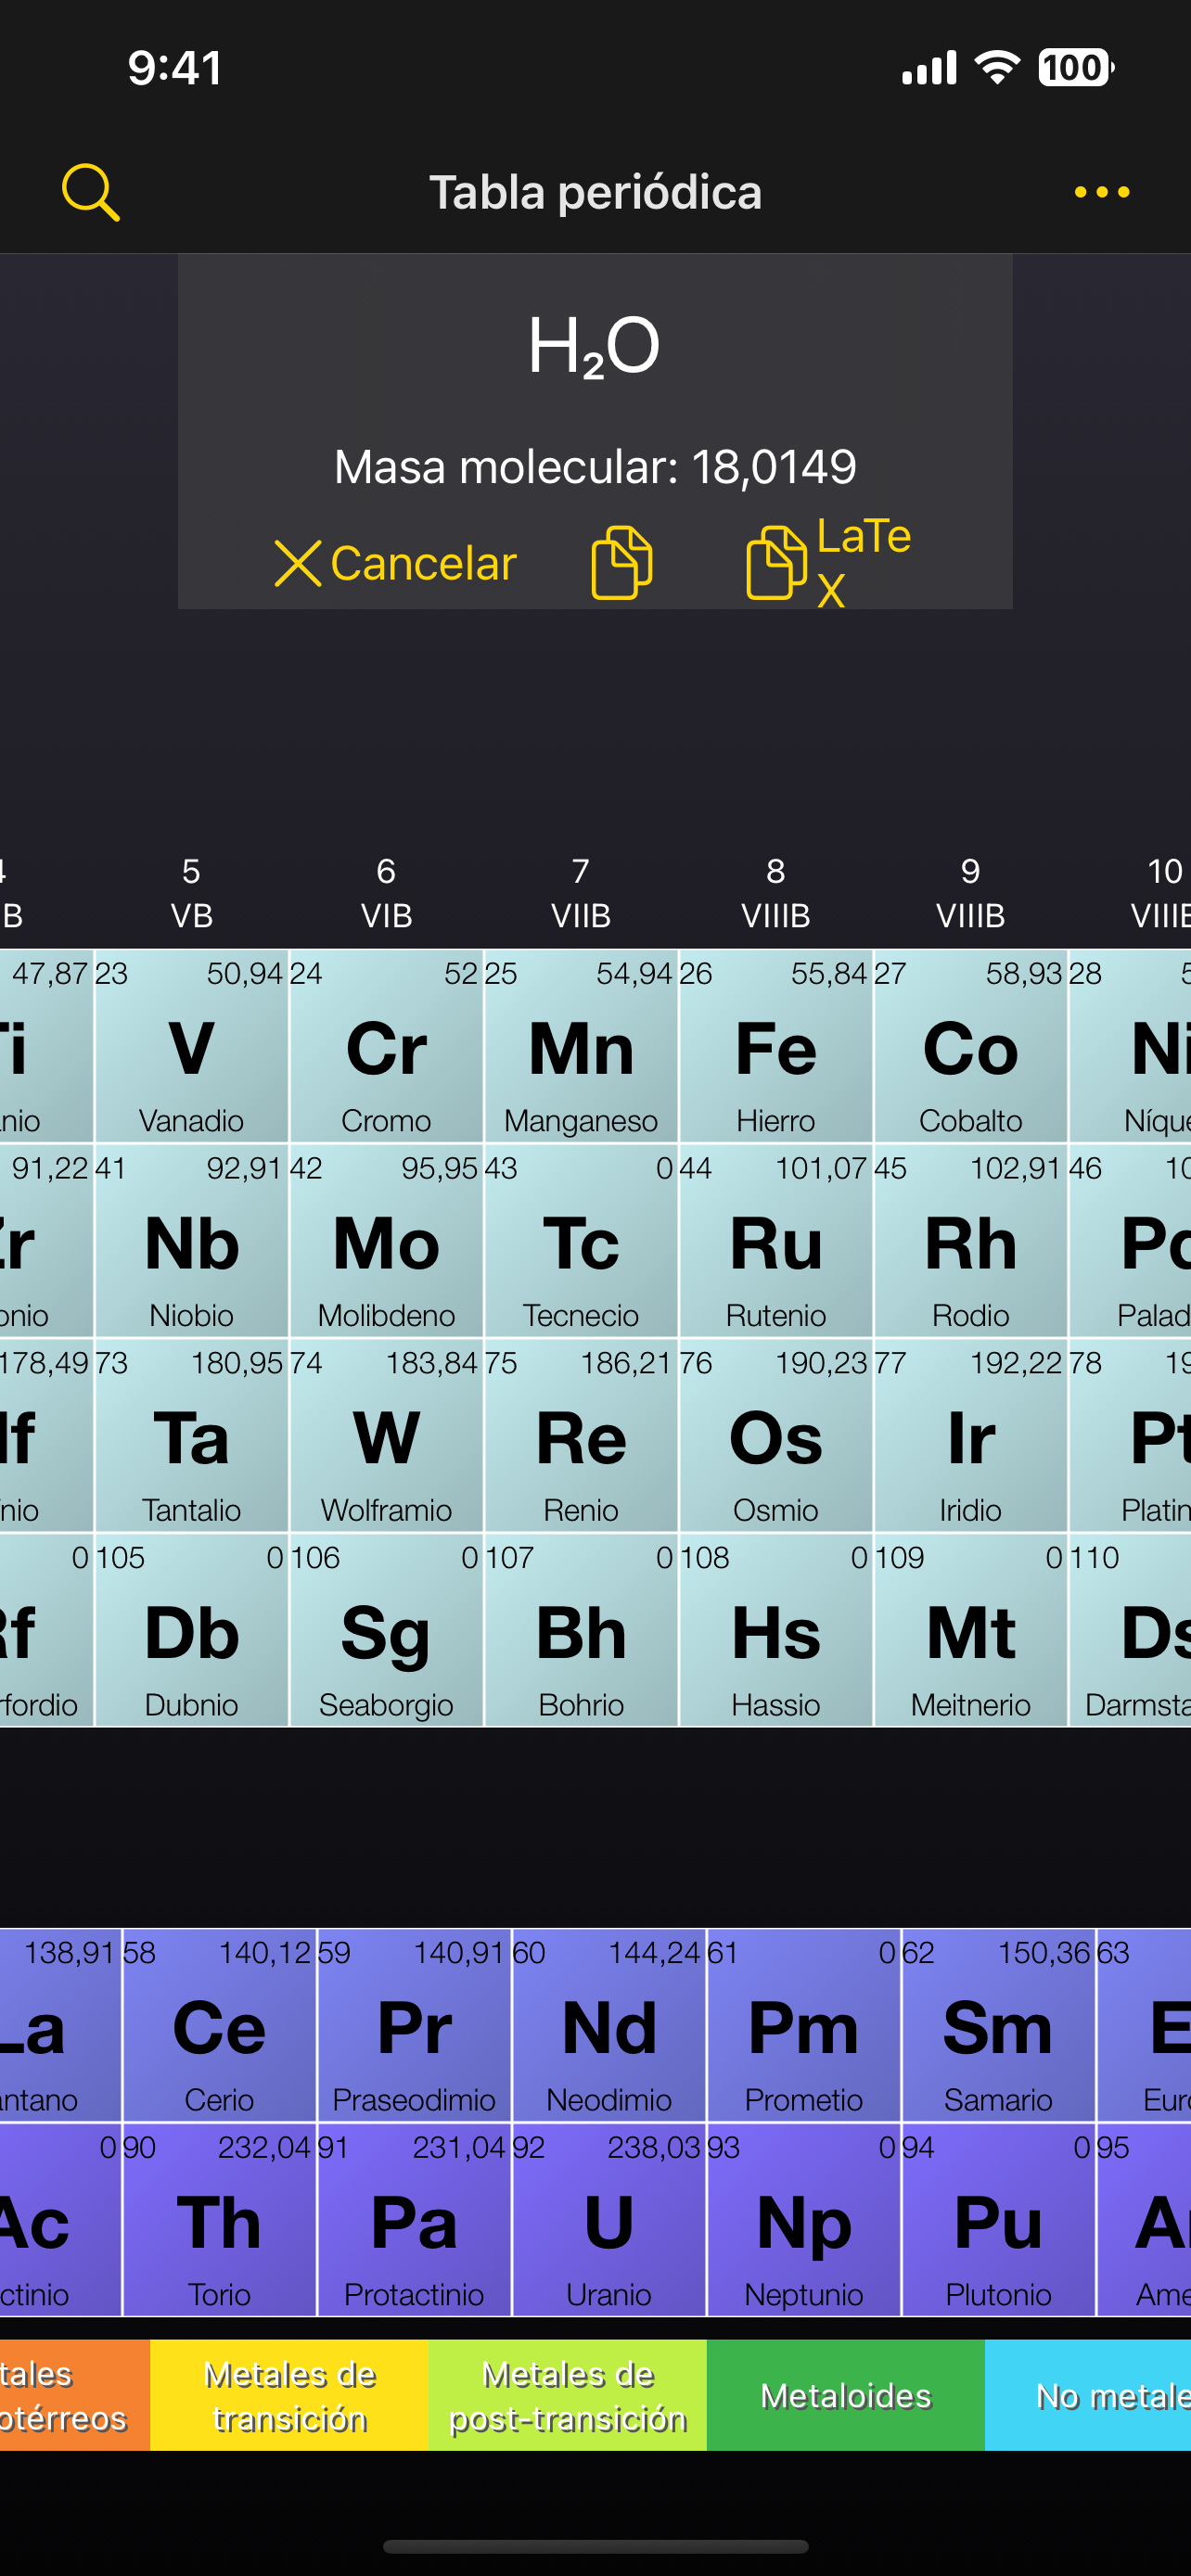Tap the group 8 VIIIB column header
The width and height of the screenshot is (1191, 2576).
(x=776, y=893)
